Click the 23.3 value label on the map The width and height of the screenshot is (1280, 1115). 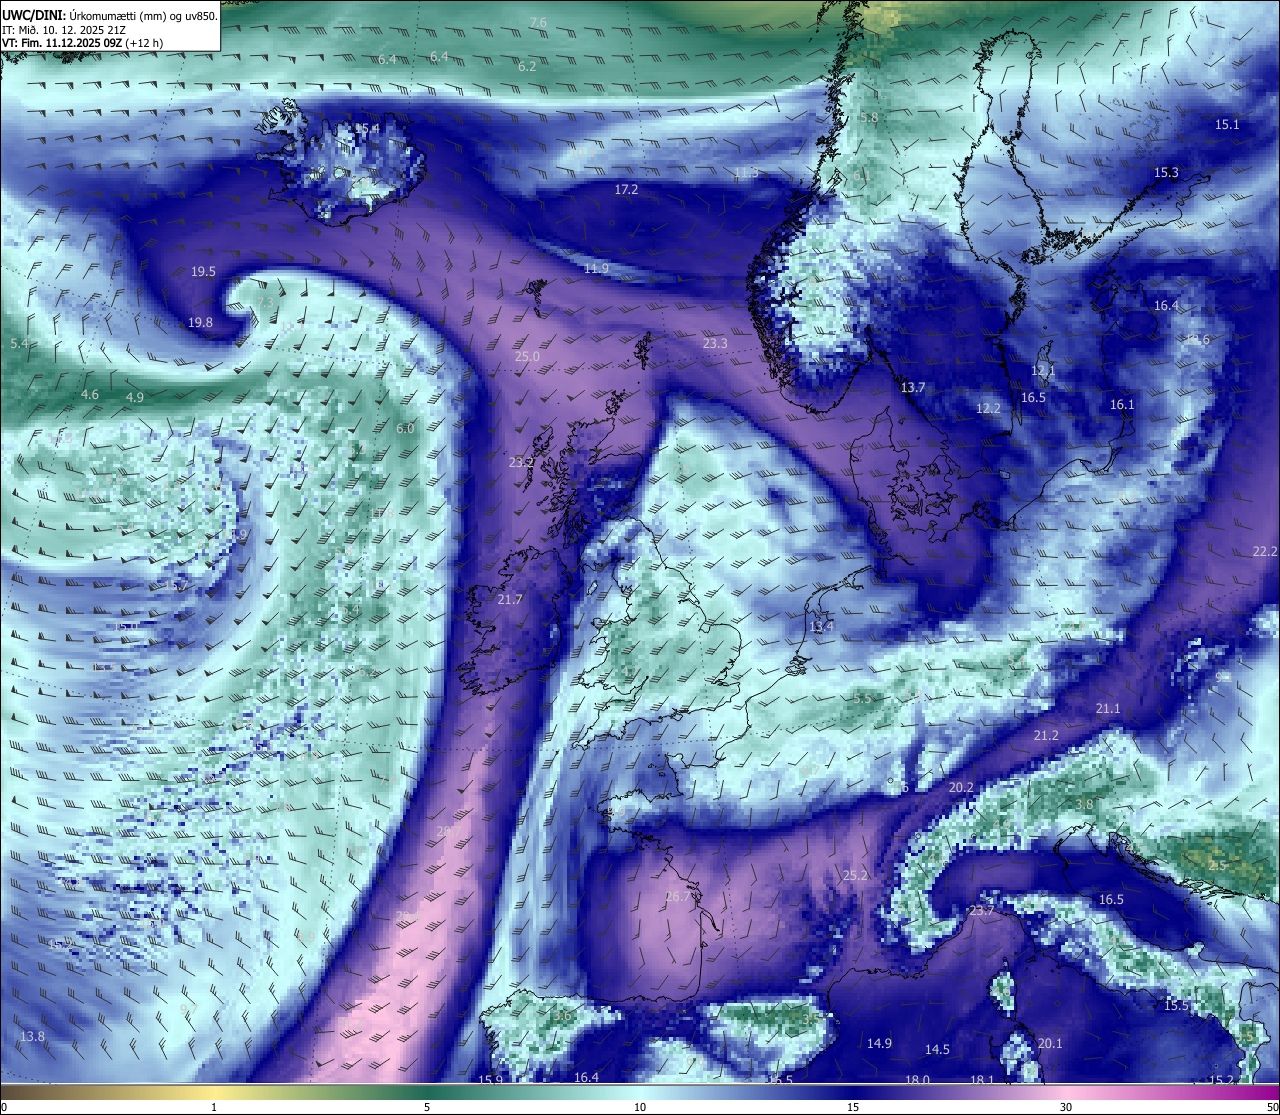pos(715,343)
